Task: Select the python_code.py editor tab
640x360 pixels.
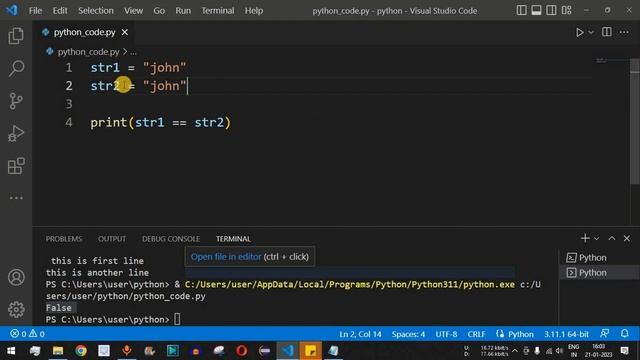Action: 84,32
